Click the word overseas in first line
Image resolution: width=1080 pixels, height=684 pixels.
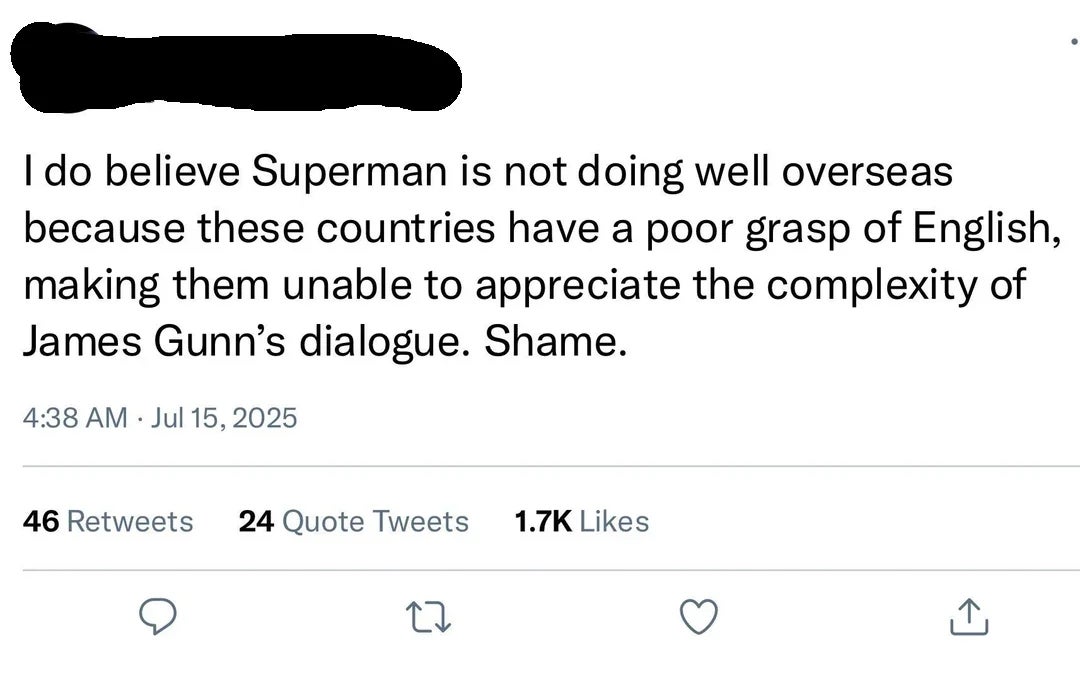[867, 172]
